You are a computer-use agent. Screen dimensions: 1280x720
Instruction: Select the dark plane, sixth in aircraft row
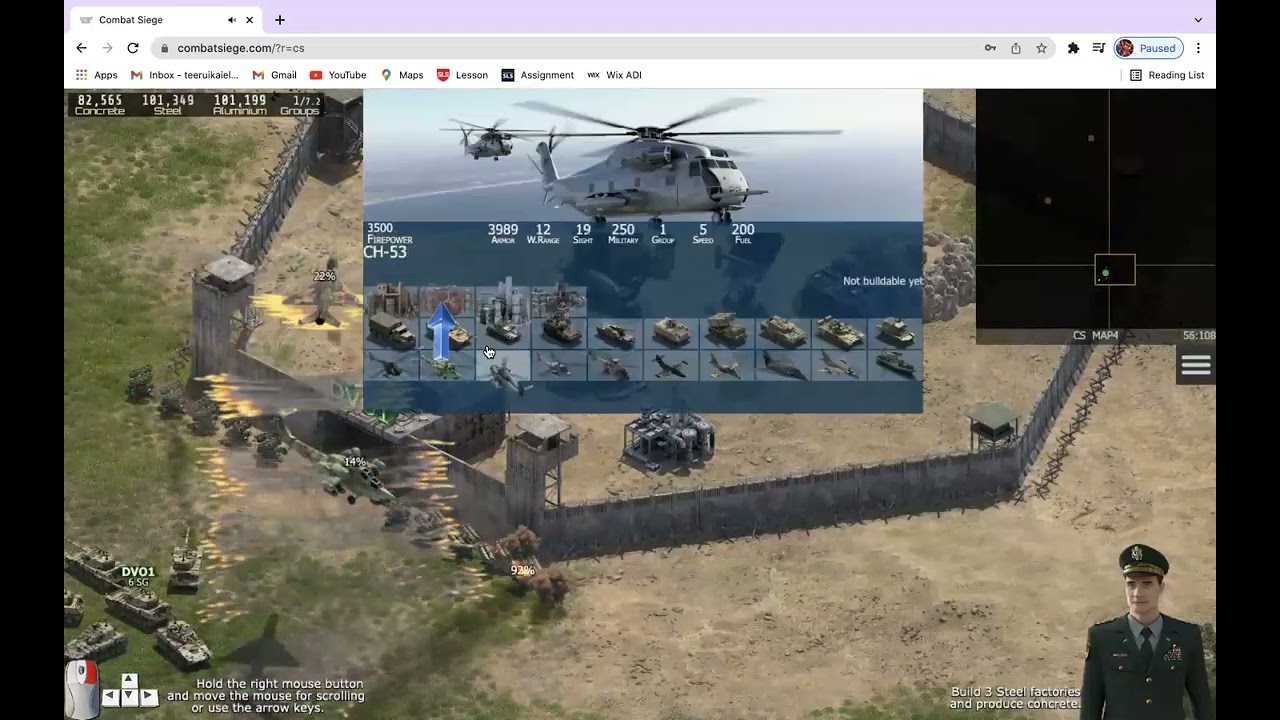coord(671,367)
